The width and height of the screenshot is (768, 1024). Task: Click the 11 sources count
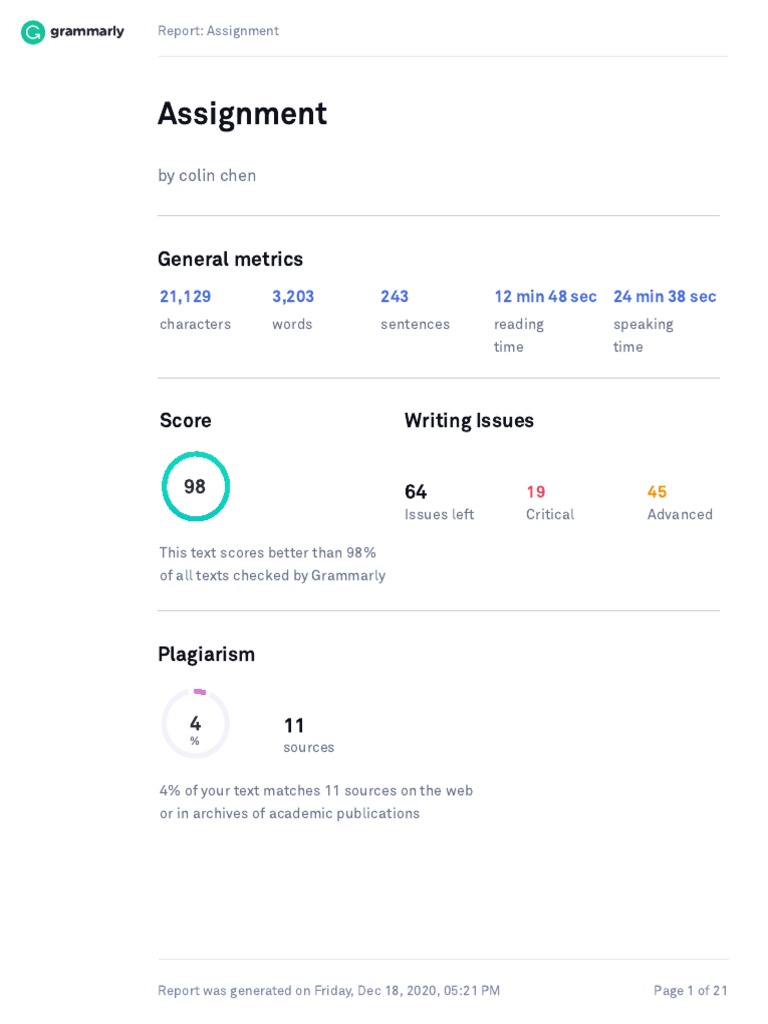(294, 726)
